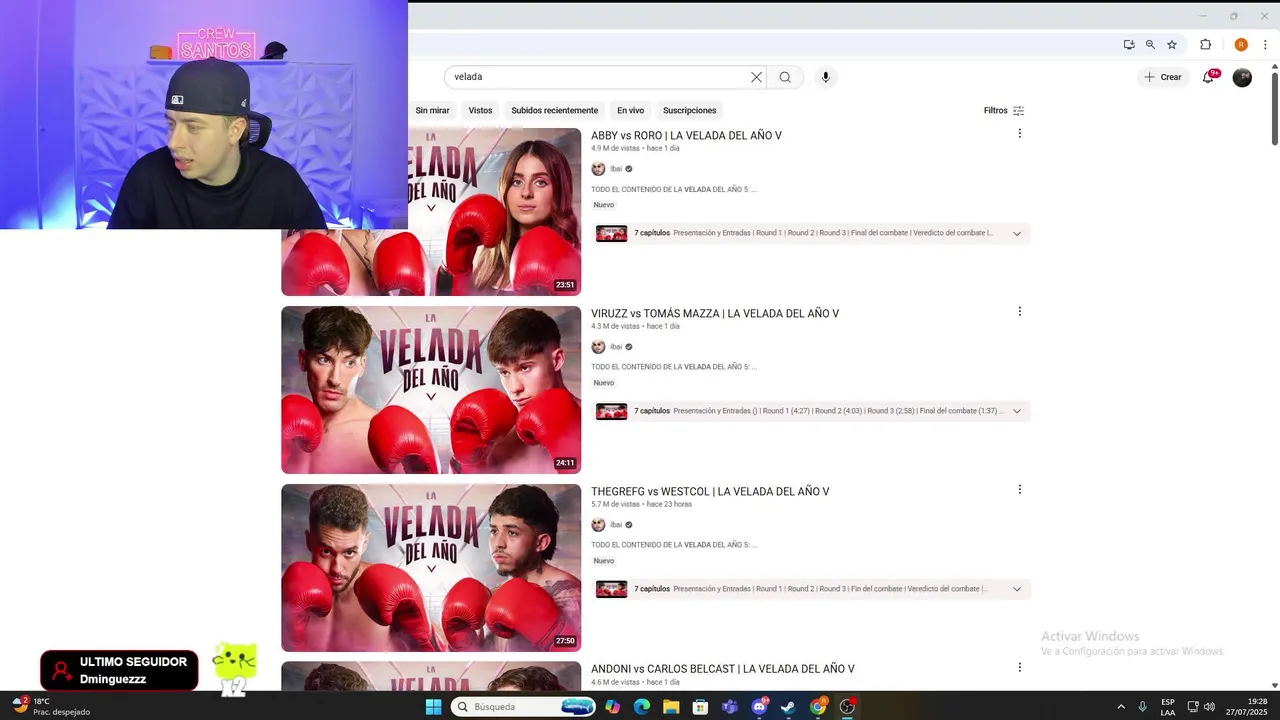This screenshot has height=720, width=1280.
Task: Clear the search box with the X icon
Action: 756,77
